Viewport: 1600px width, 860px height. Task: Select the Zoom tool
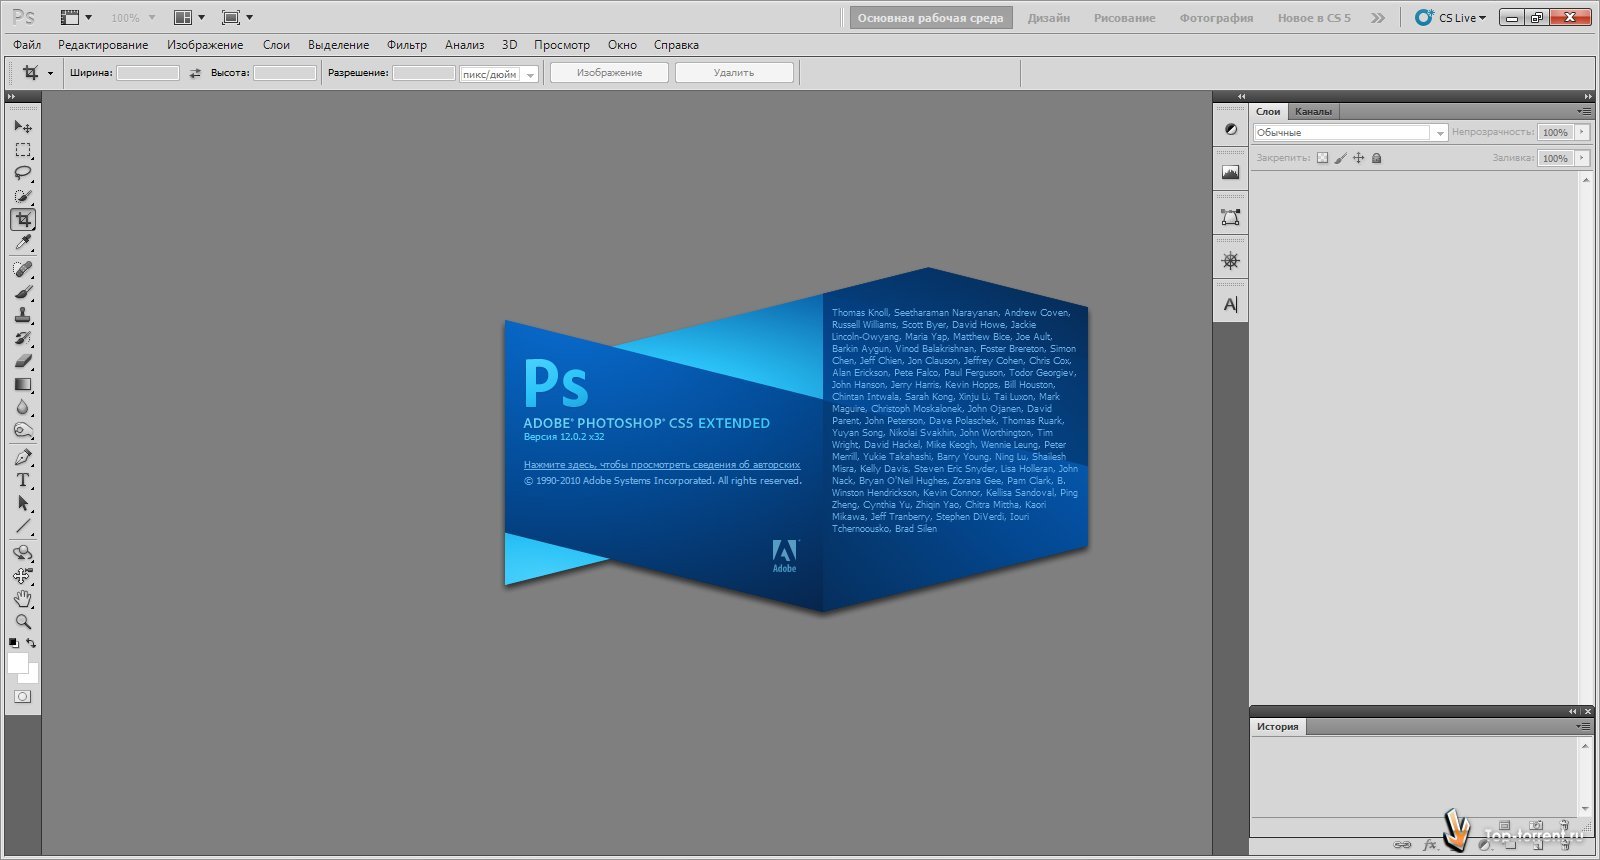(23, 622)
